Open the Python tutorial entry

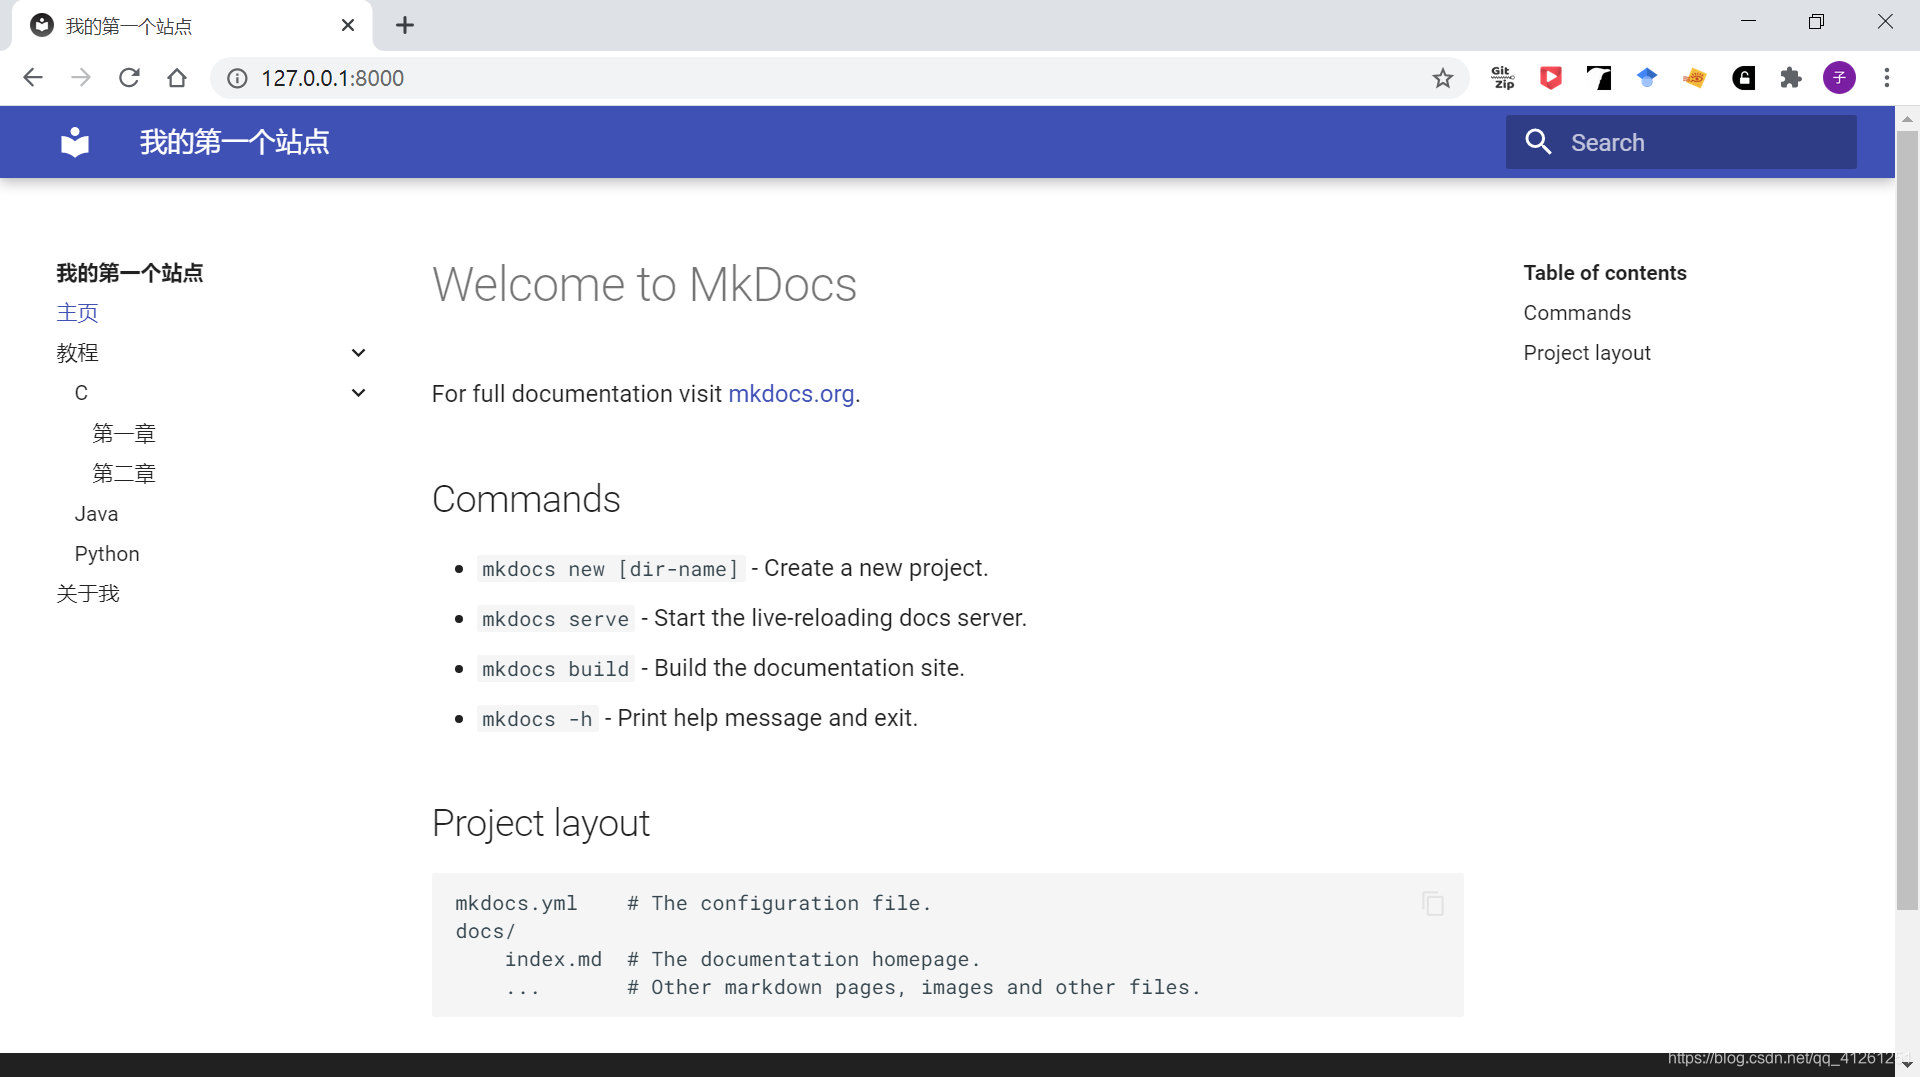107,554
